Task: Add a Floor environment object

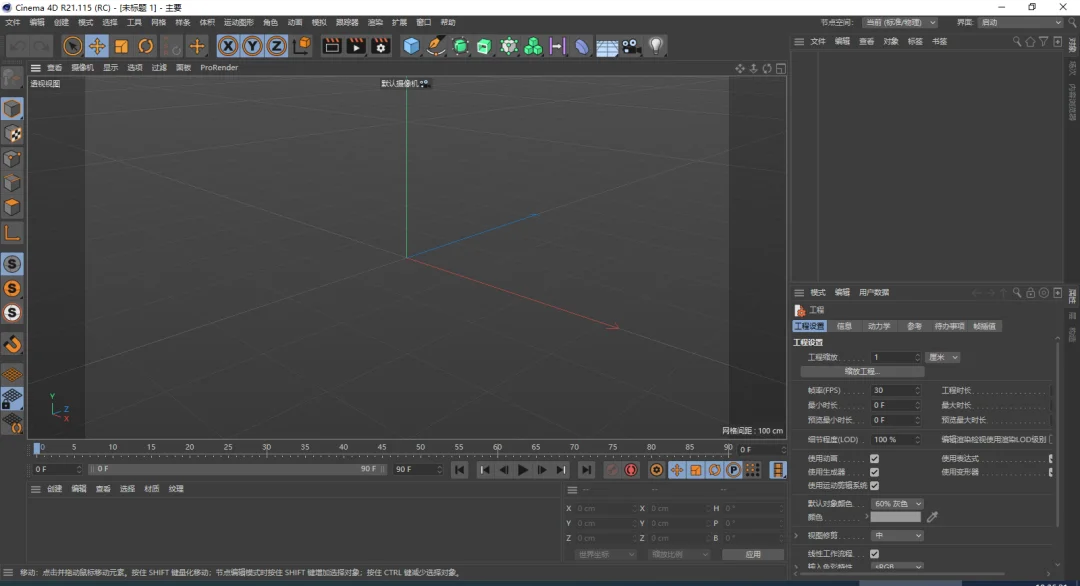Action: pos(607,47)
